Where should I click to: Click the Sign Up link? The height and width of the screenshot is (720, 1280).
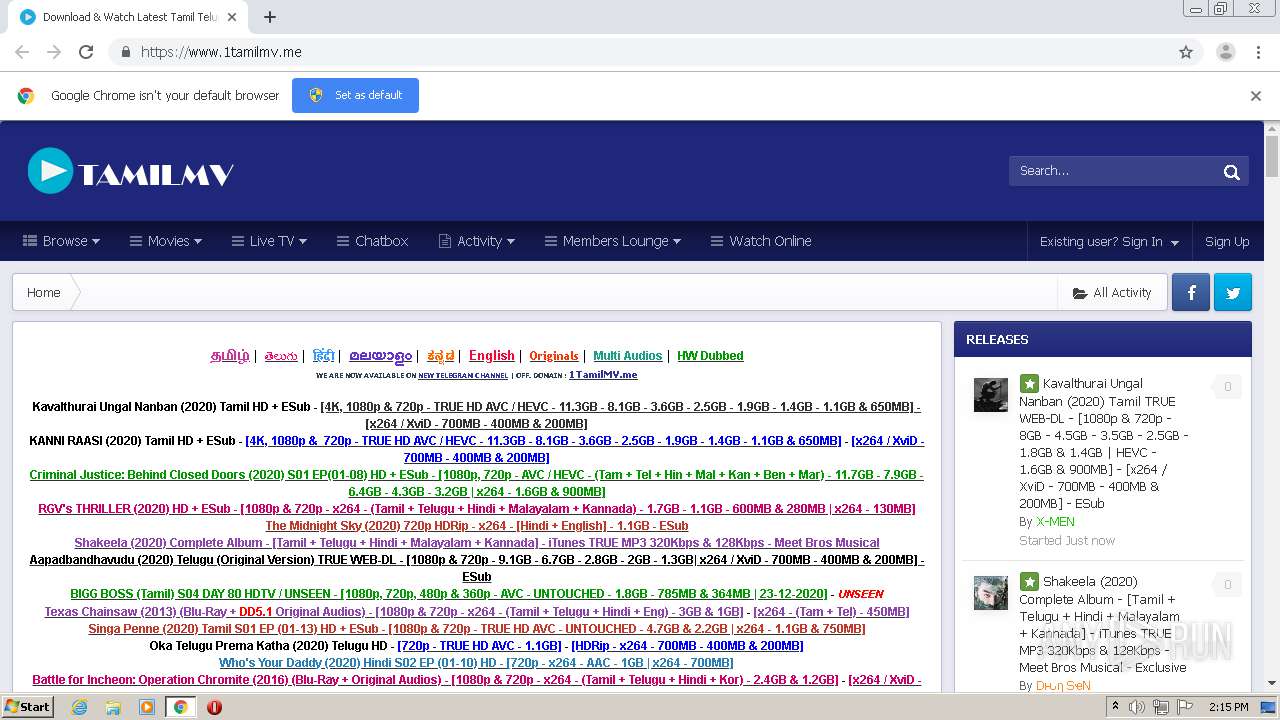(x=1227, y=241)
